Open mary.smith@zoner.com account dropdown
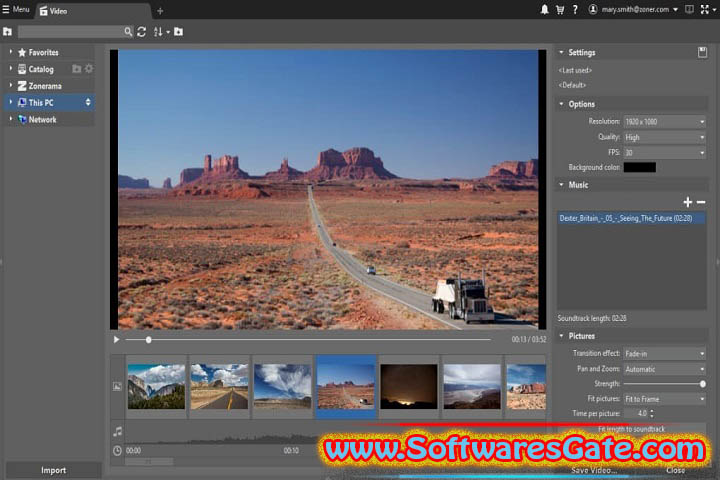The width and height of the screenshot is (720, 480). (x=633, y=10)
